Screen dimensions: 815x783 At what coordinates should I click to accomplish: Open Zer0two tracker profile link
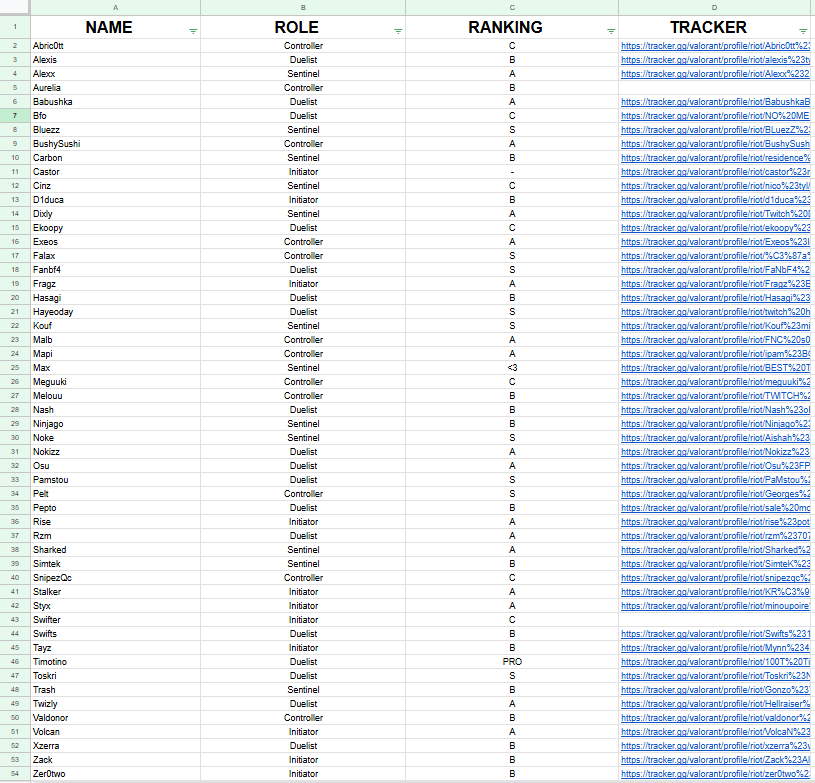pos(715,774)
